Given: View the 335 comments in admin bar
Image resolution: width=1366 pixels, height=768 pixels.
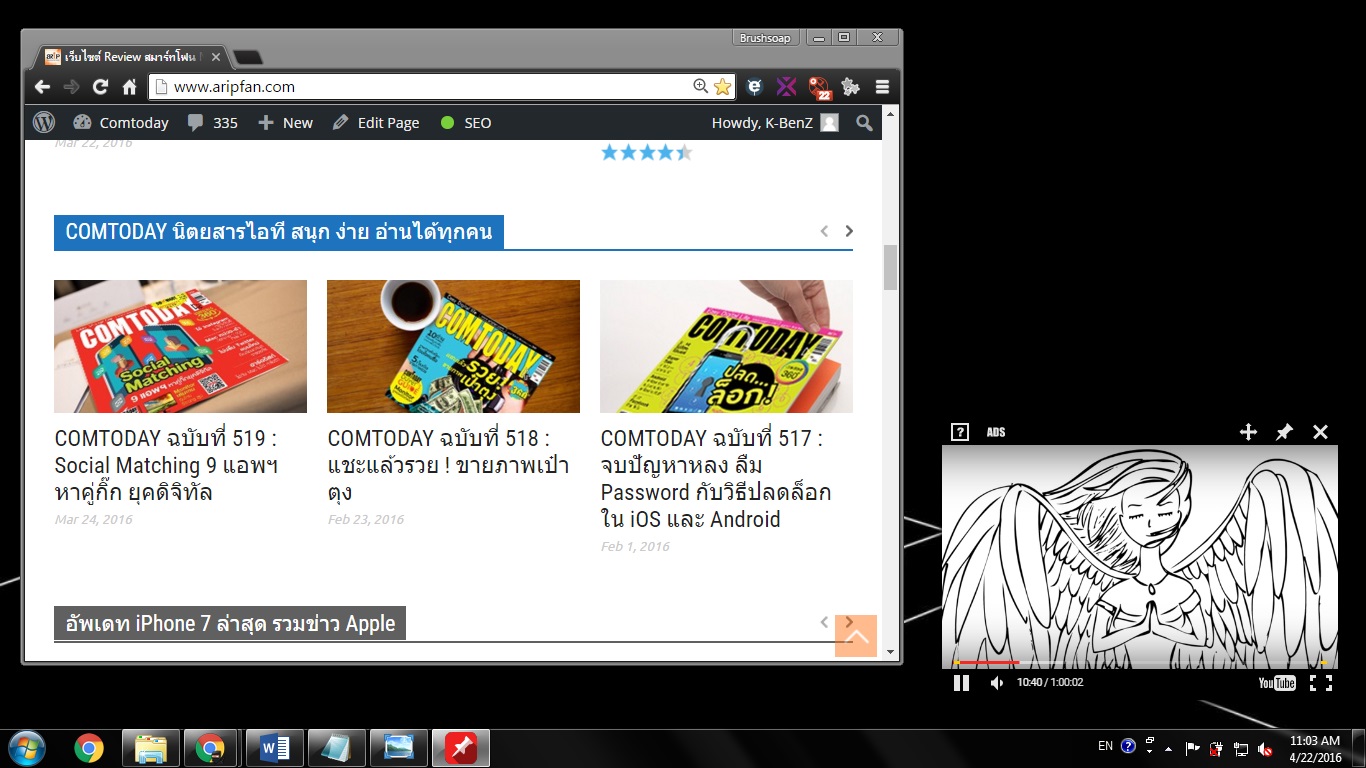Looking at the screenshot, I should point(212,123).
